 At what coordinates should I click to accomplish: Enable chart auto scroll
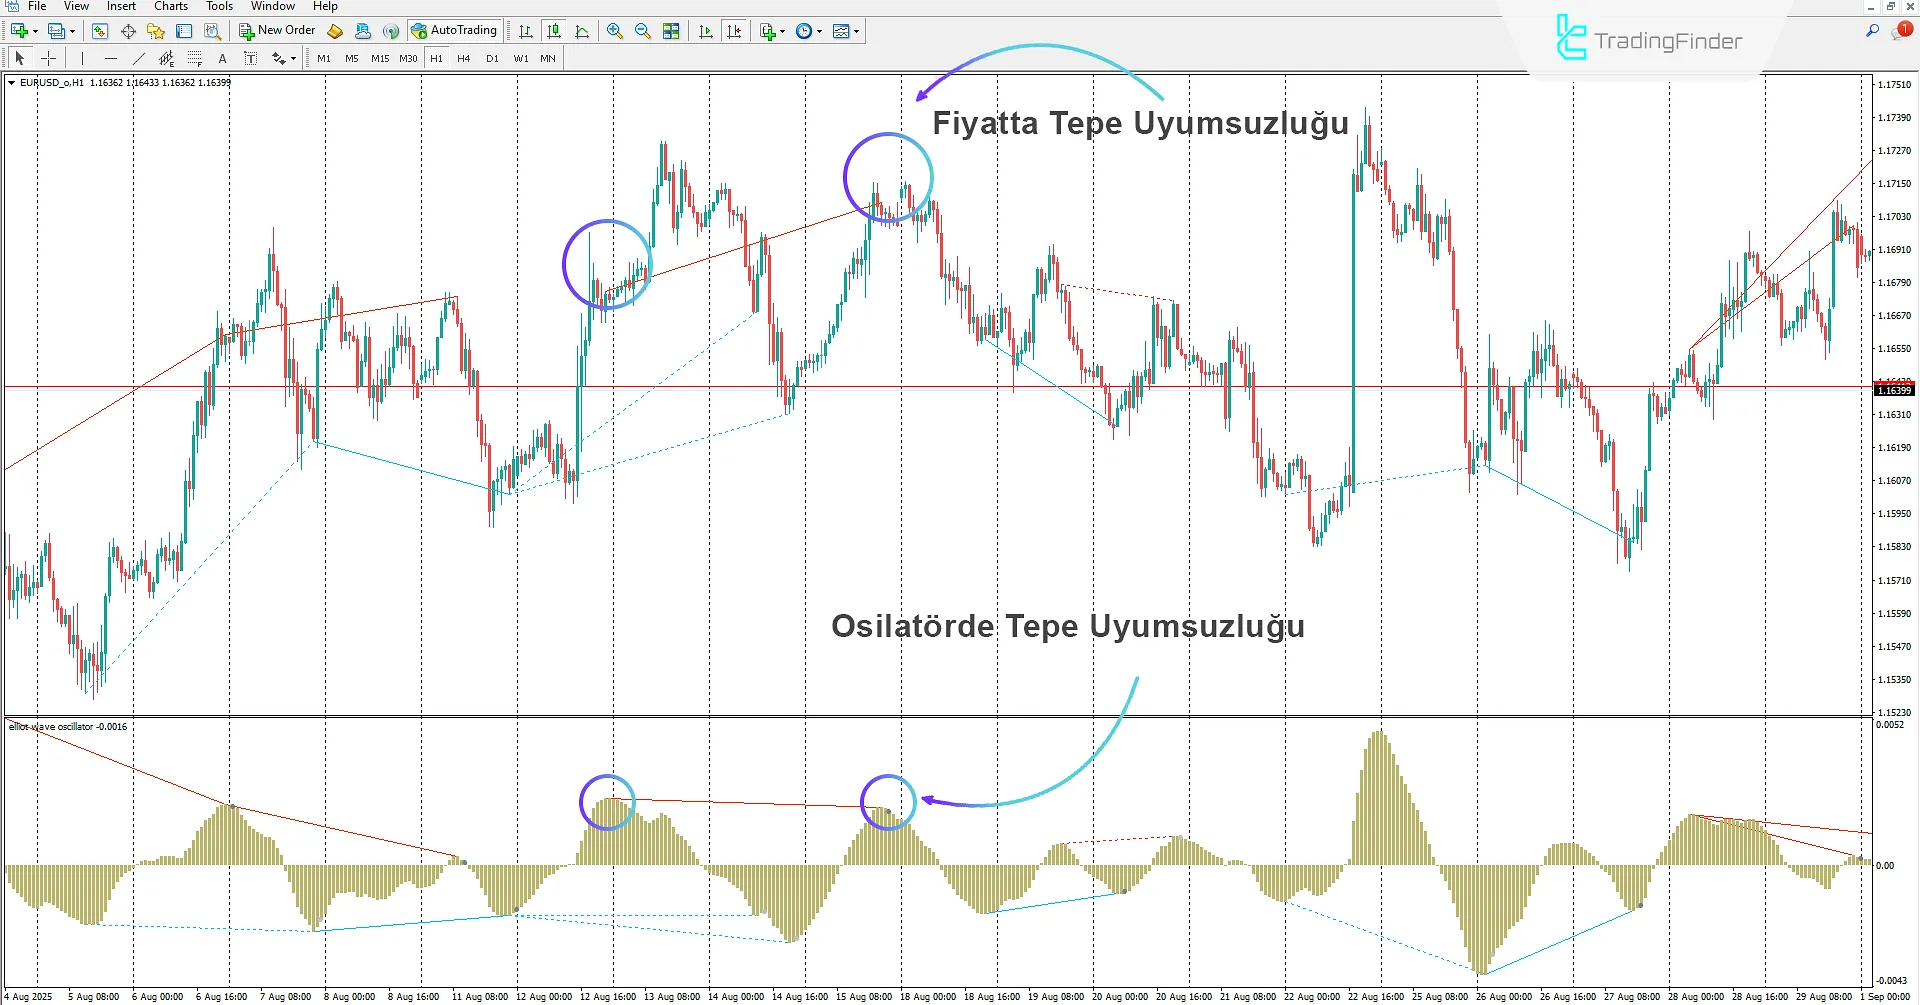click(705, 31)
